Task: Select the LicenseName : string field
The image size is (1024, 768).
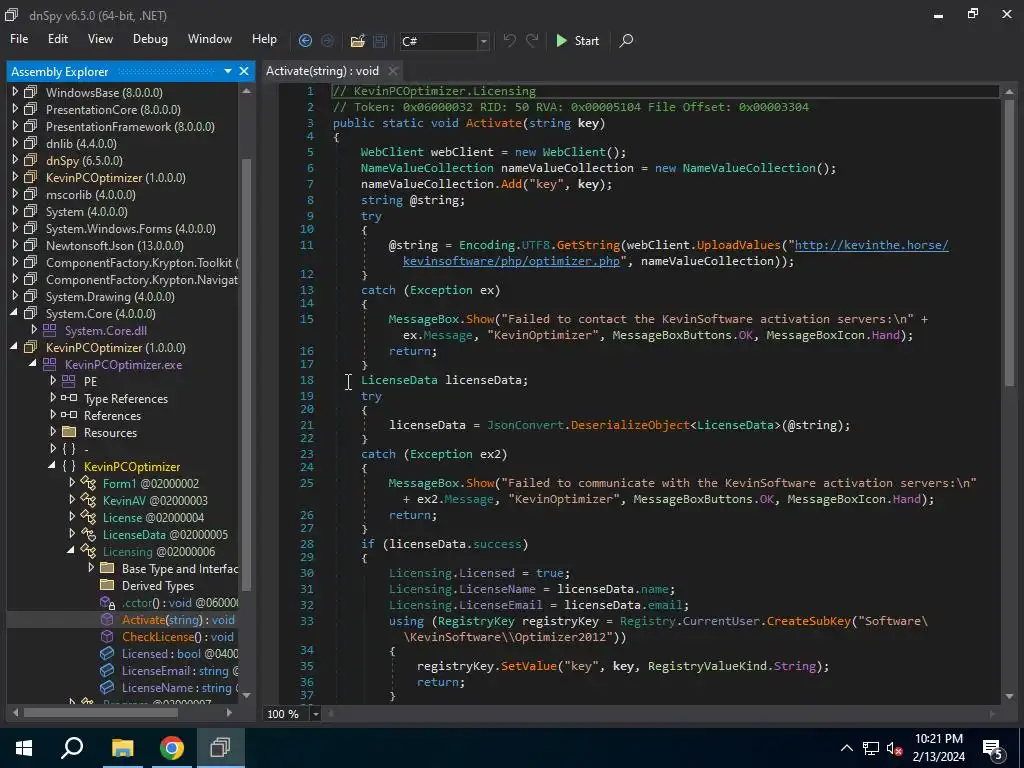Action: pos(180,687)
